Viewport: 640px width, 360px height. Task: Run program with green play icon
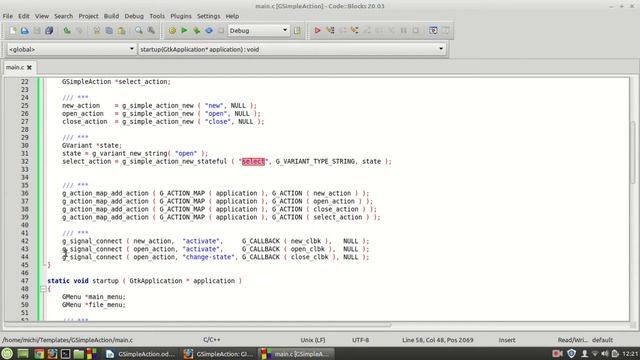(184, 31)
